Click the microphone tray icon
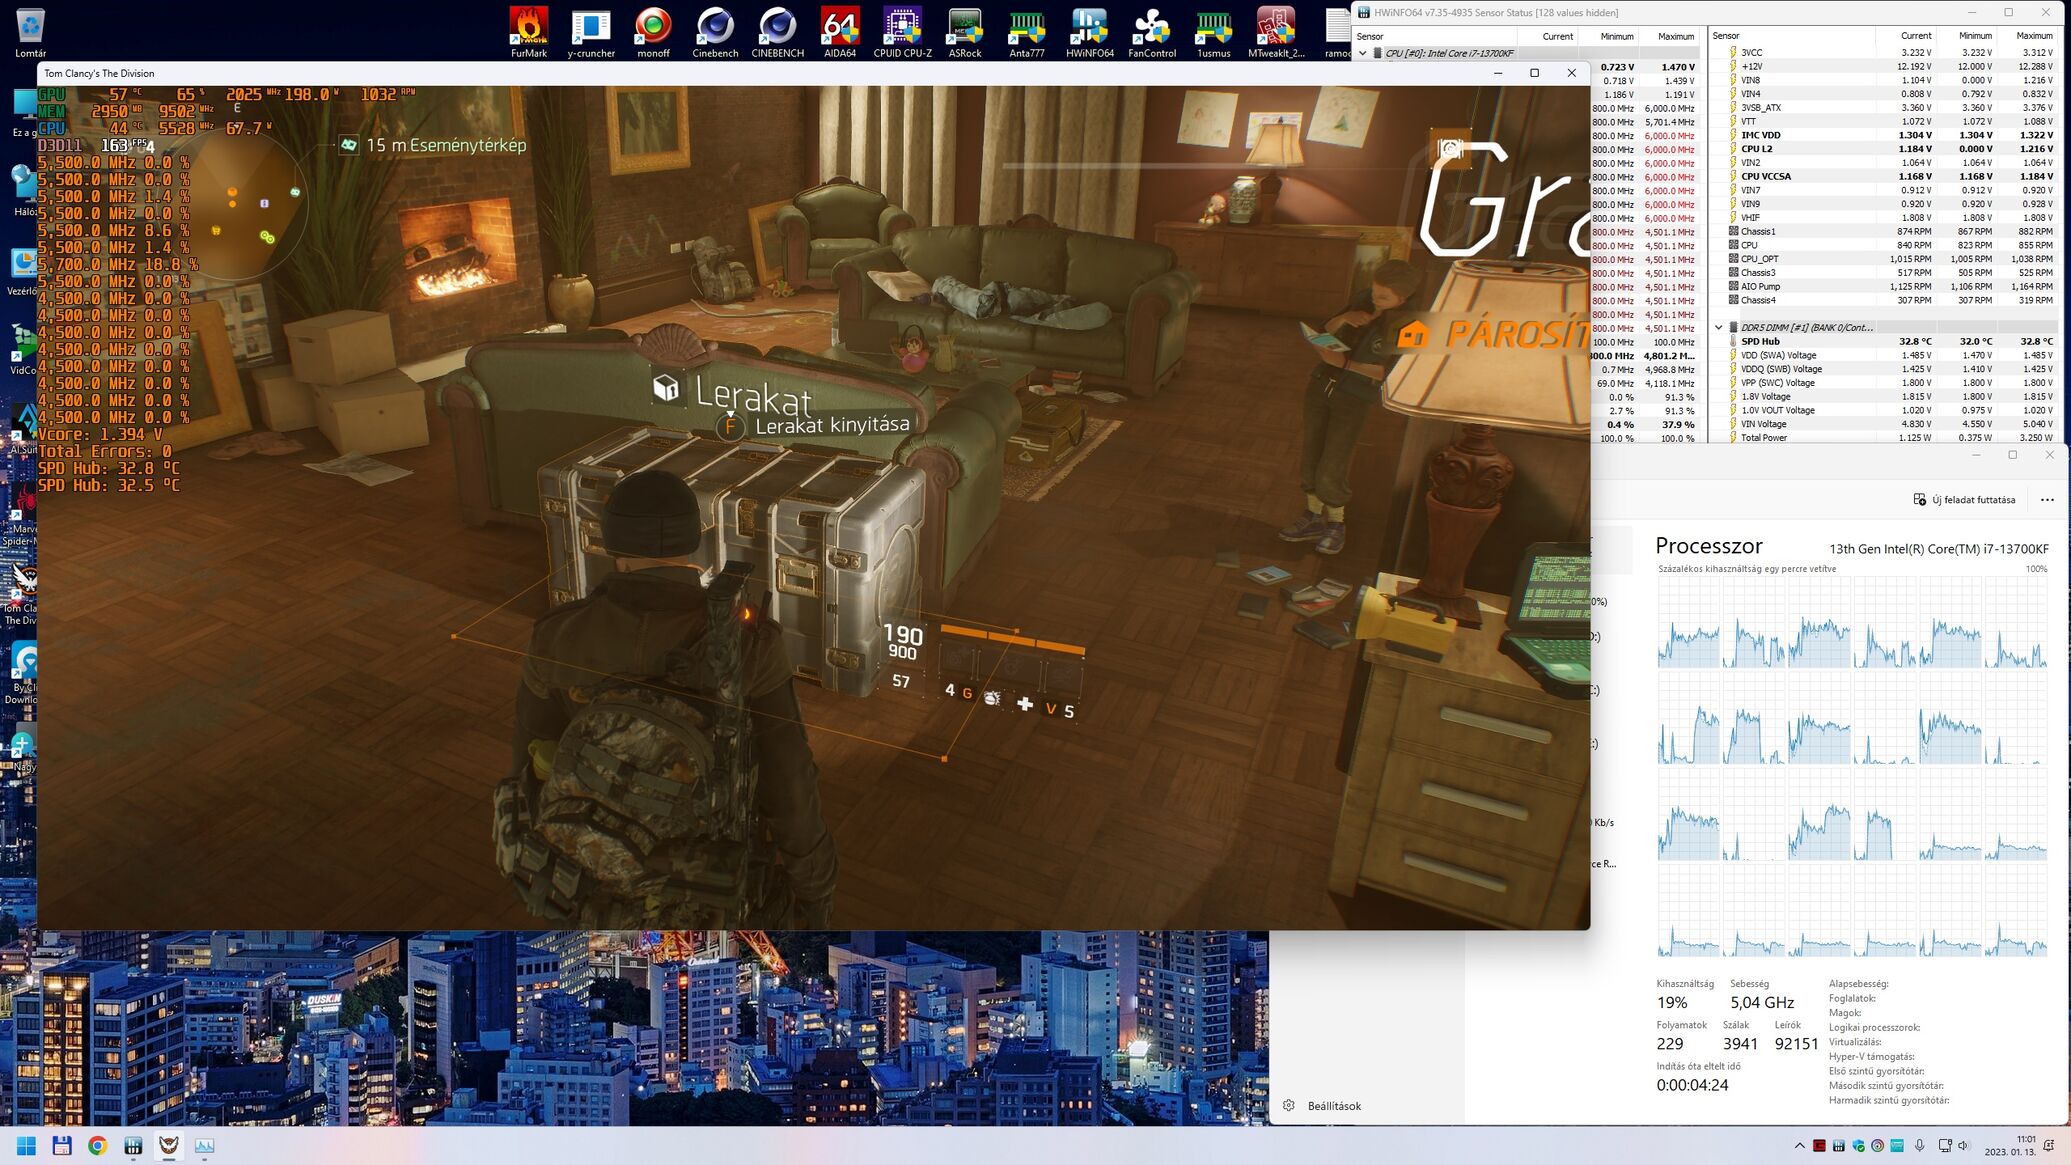The width and height of the screenshot is (2071, 1165). (1919, 1146)
